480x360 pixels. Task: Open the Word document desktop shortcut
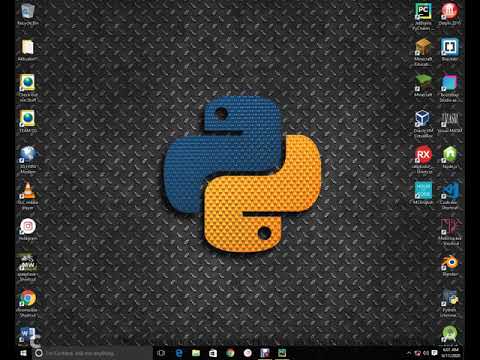pyautogui.click(x=27, y=335)
